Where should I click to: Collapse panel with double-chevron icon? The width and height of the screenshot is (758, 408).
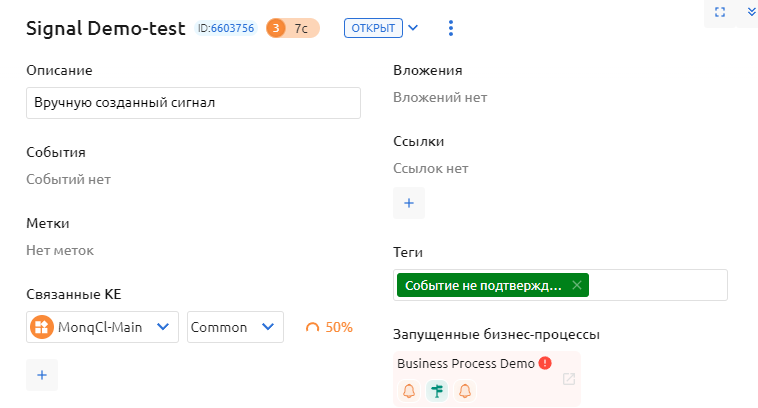[x=752, y=12]
